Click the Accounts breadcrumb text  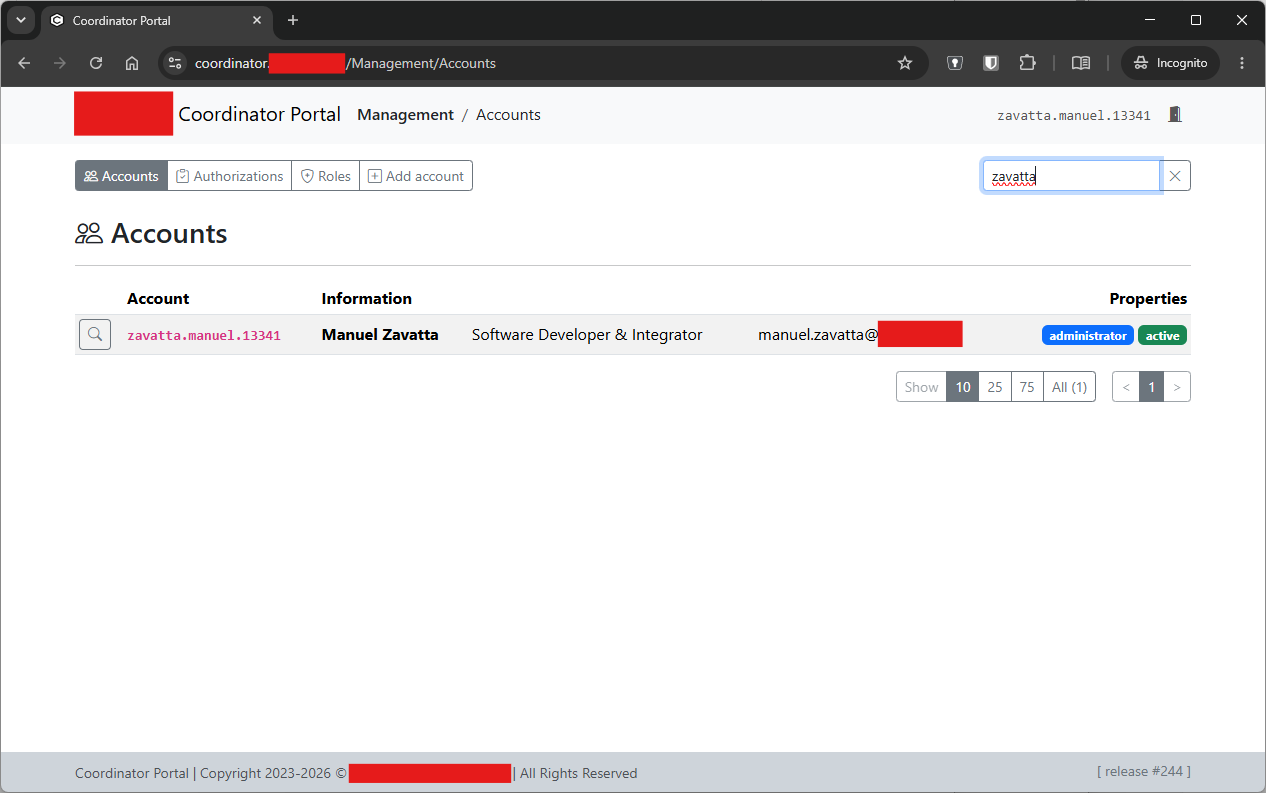pyautogui.click(x=508, y=115)
